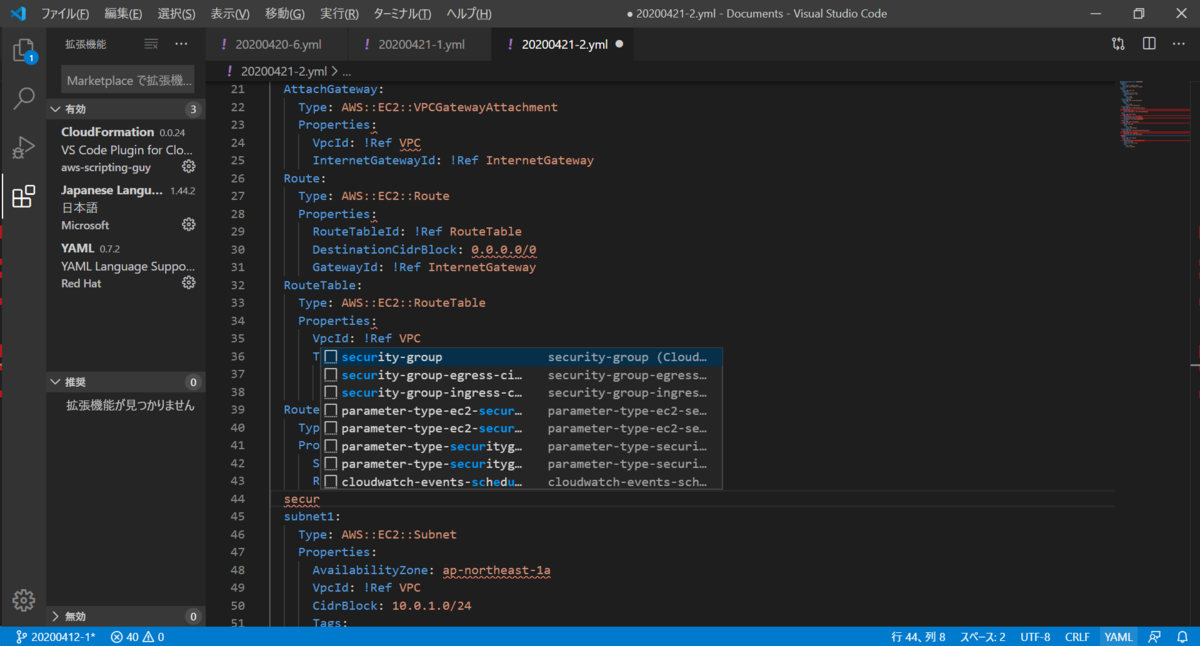Click the compare changes editor icon

coord(1118,44)
